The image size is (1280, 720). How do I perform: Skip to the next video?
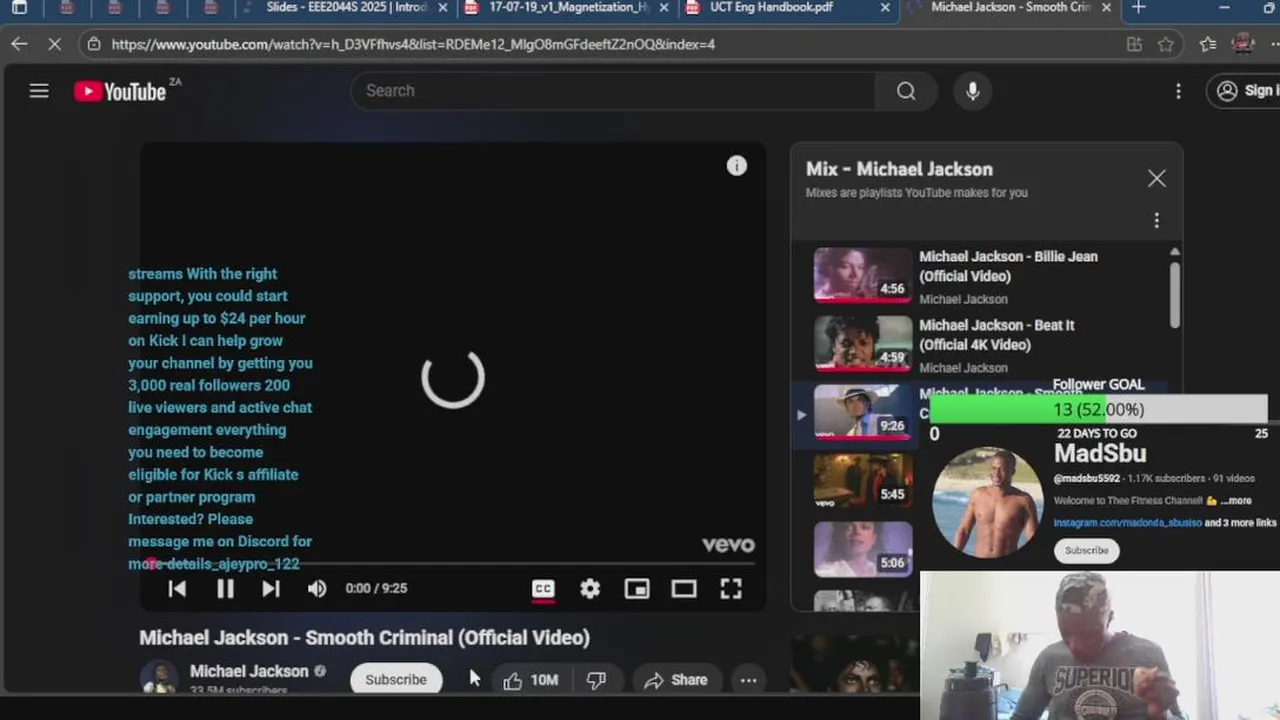[x=271, y=589]
